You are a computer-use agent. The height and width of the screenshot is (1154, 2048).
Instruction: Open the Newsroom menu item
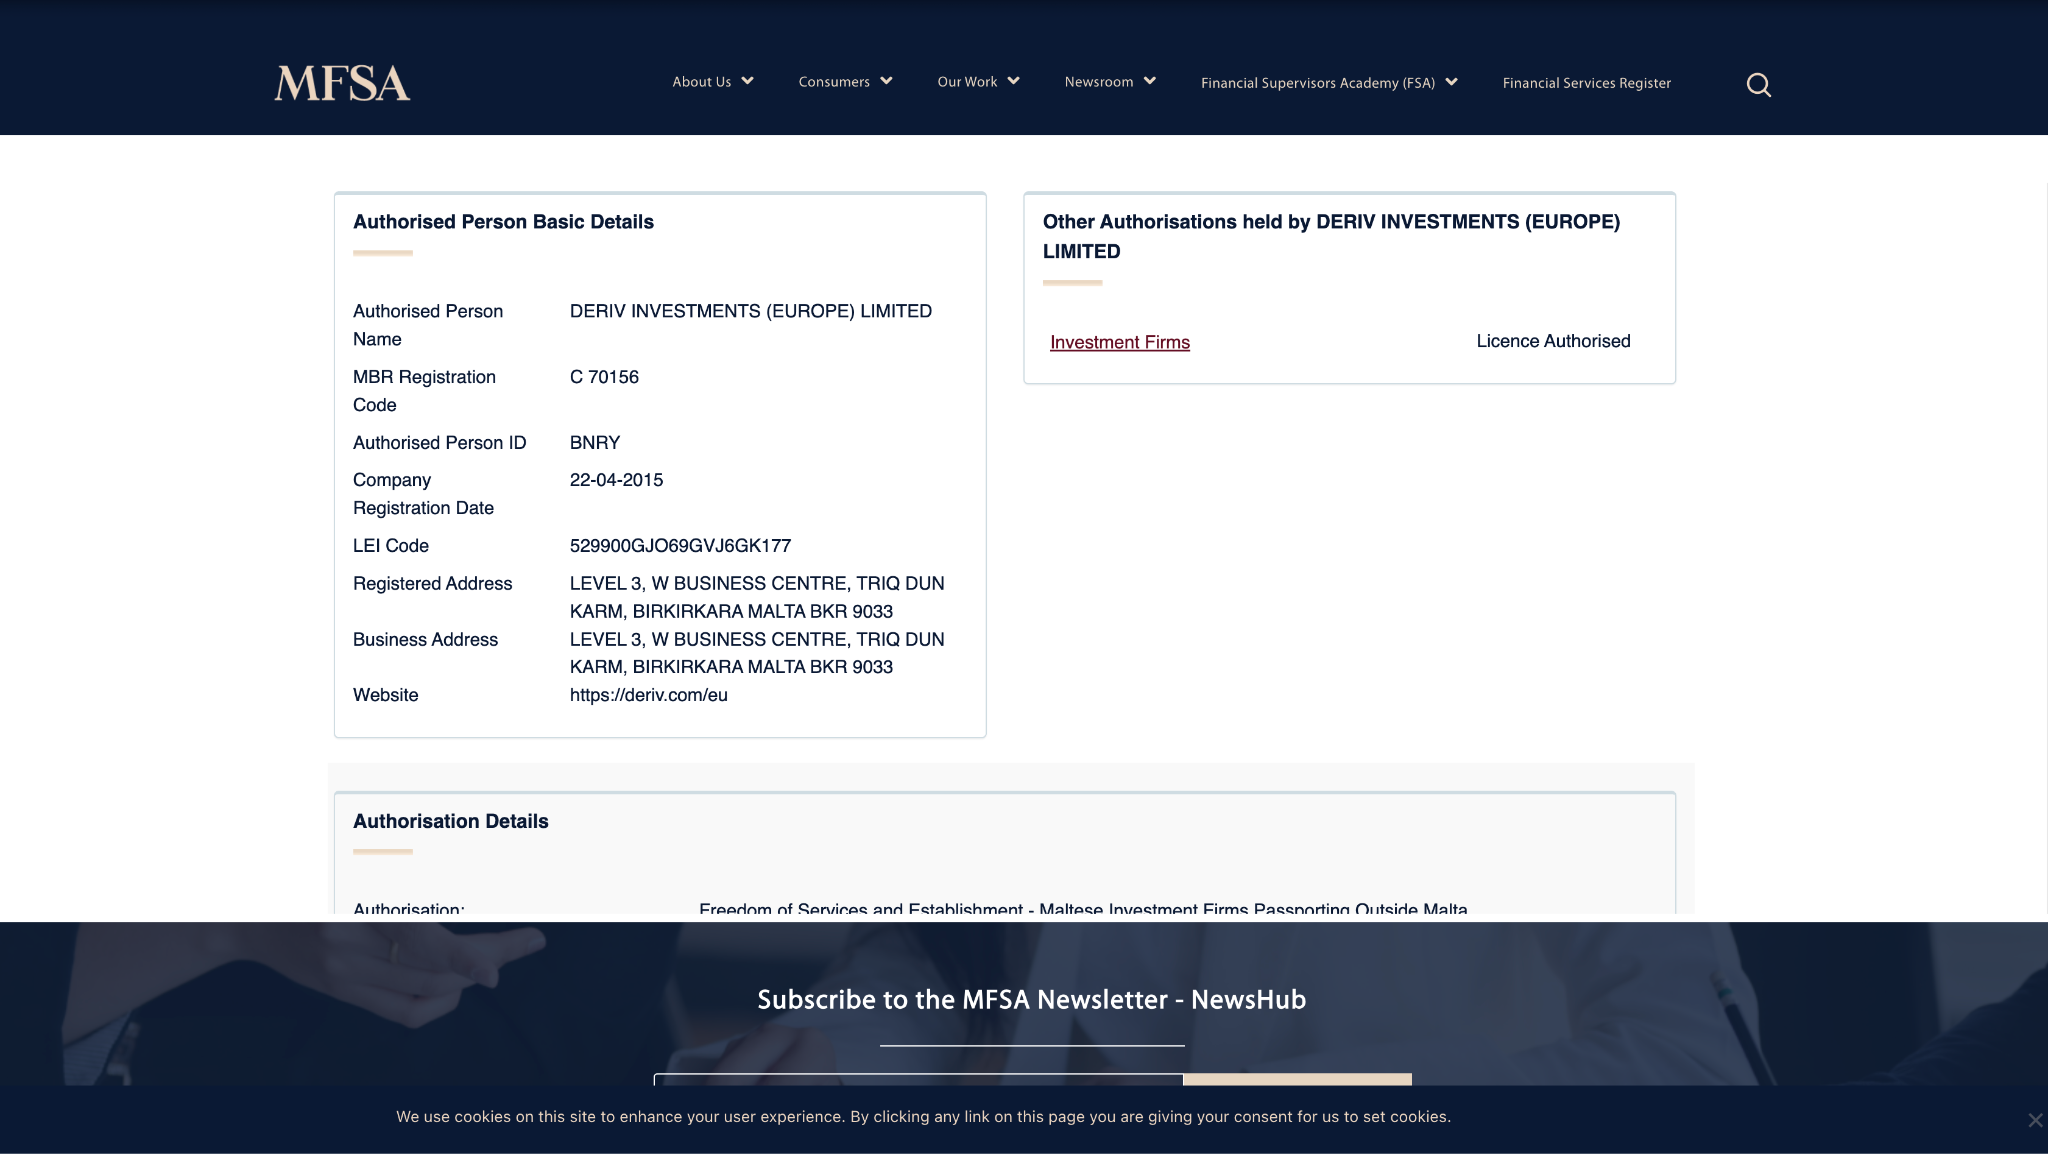[x=1099, y=82]
